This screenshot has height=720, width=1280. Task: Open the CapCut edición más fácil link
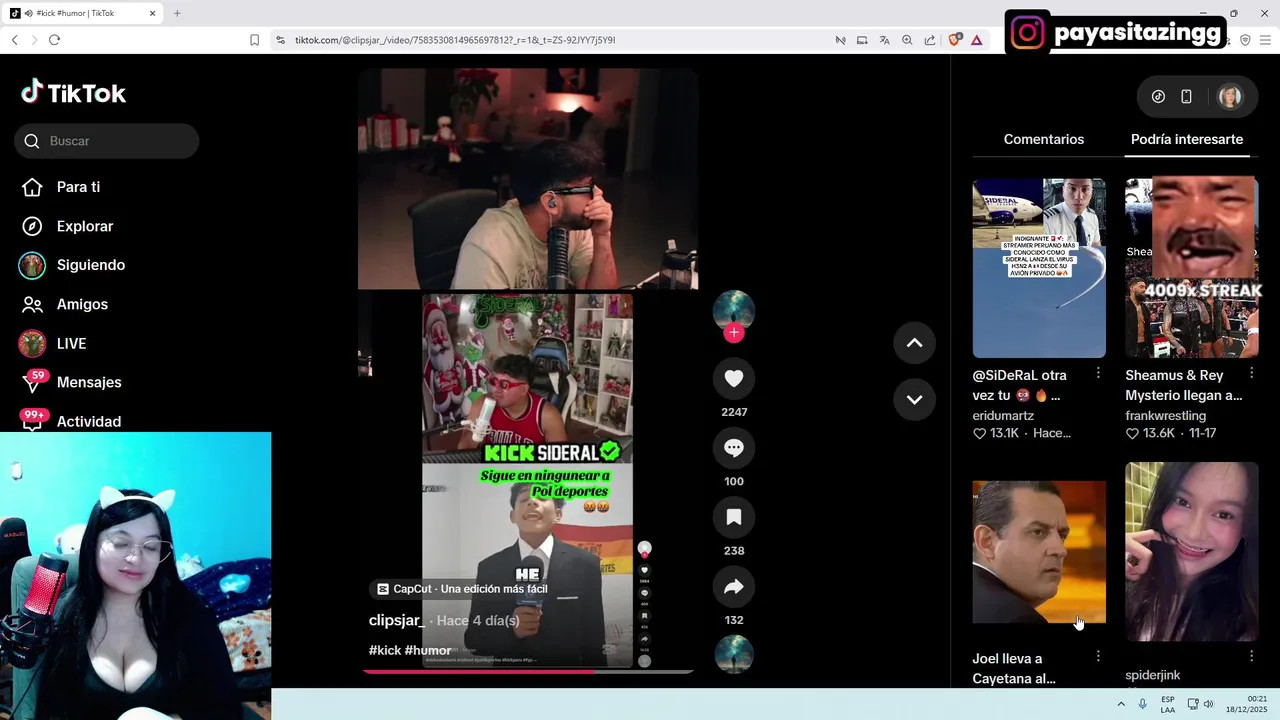[462, 589]
